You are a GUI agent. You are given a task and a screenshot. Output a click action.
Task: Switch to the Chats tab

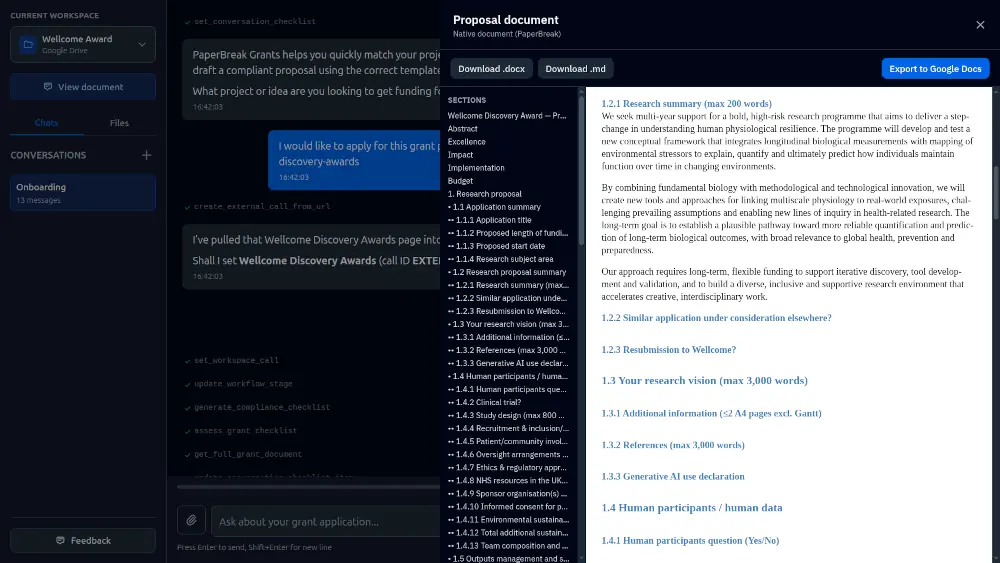click(x=47, y=122)
